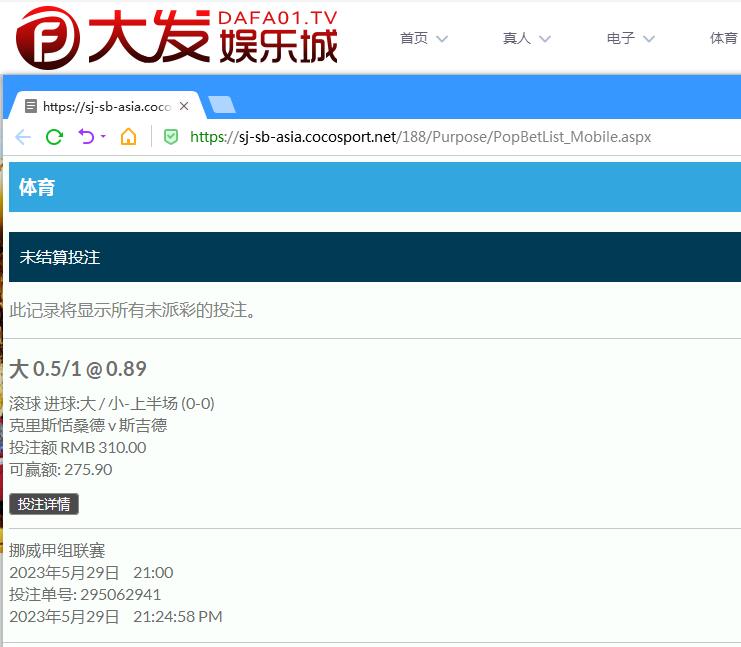Open the dropdown arrow beside undo icon
This screenshot has height=647, width=741.
point(103,136)
